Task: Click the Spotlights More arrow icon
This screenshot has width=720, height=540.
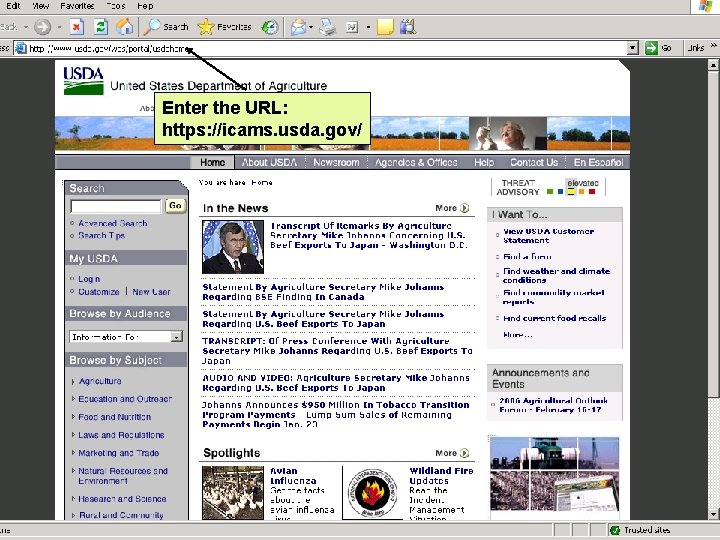Action: click(465, 453)
